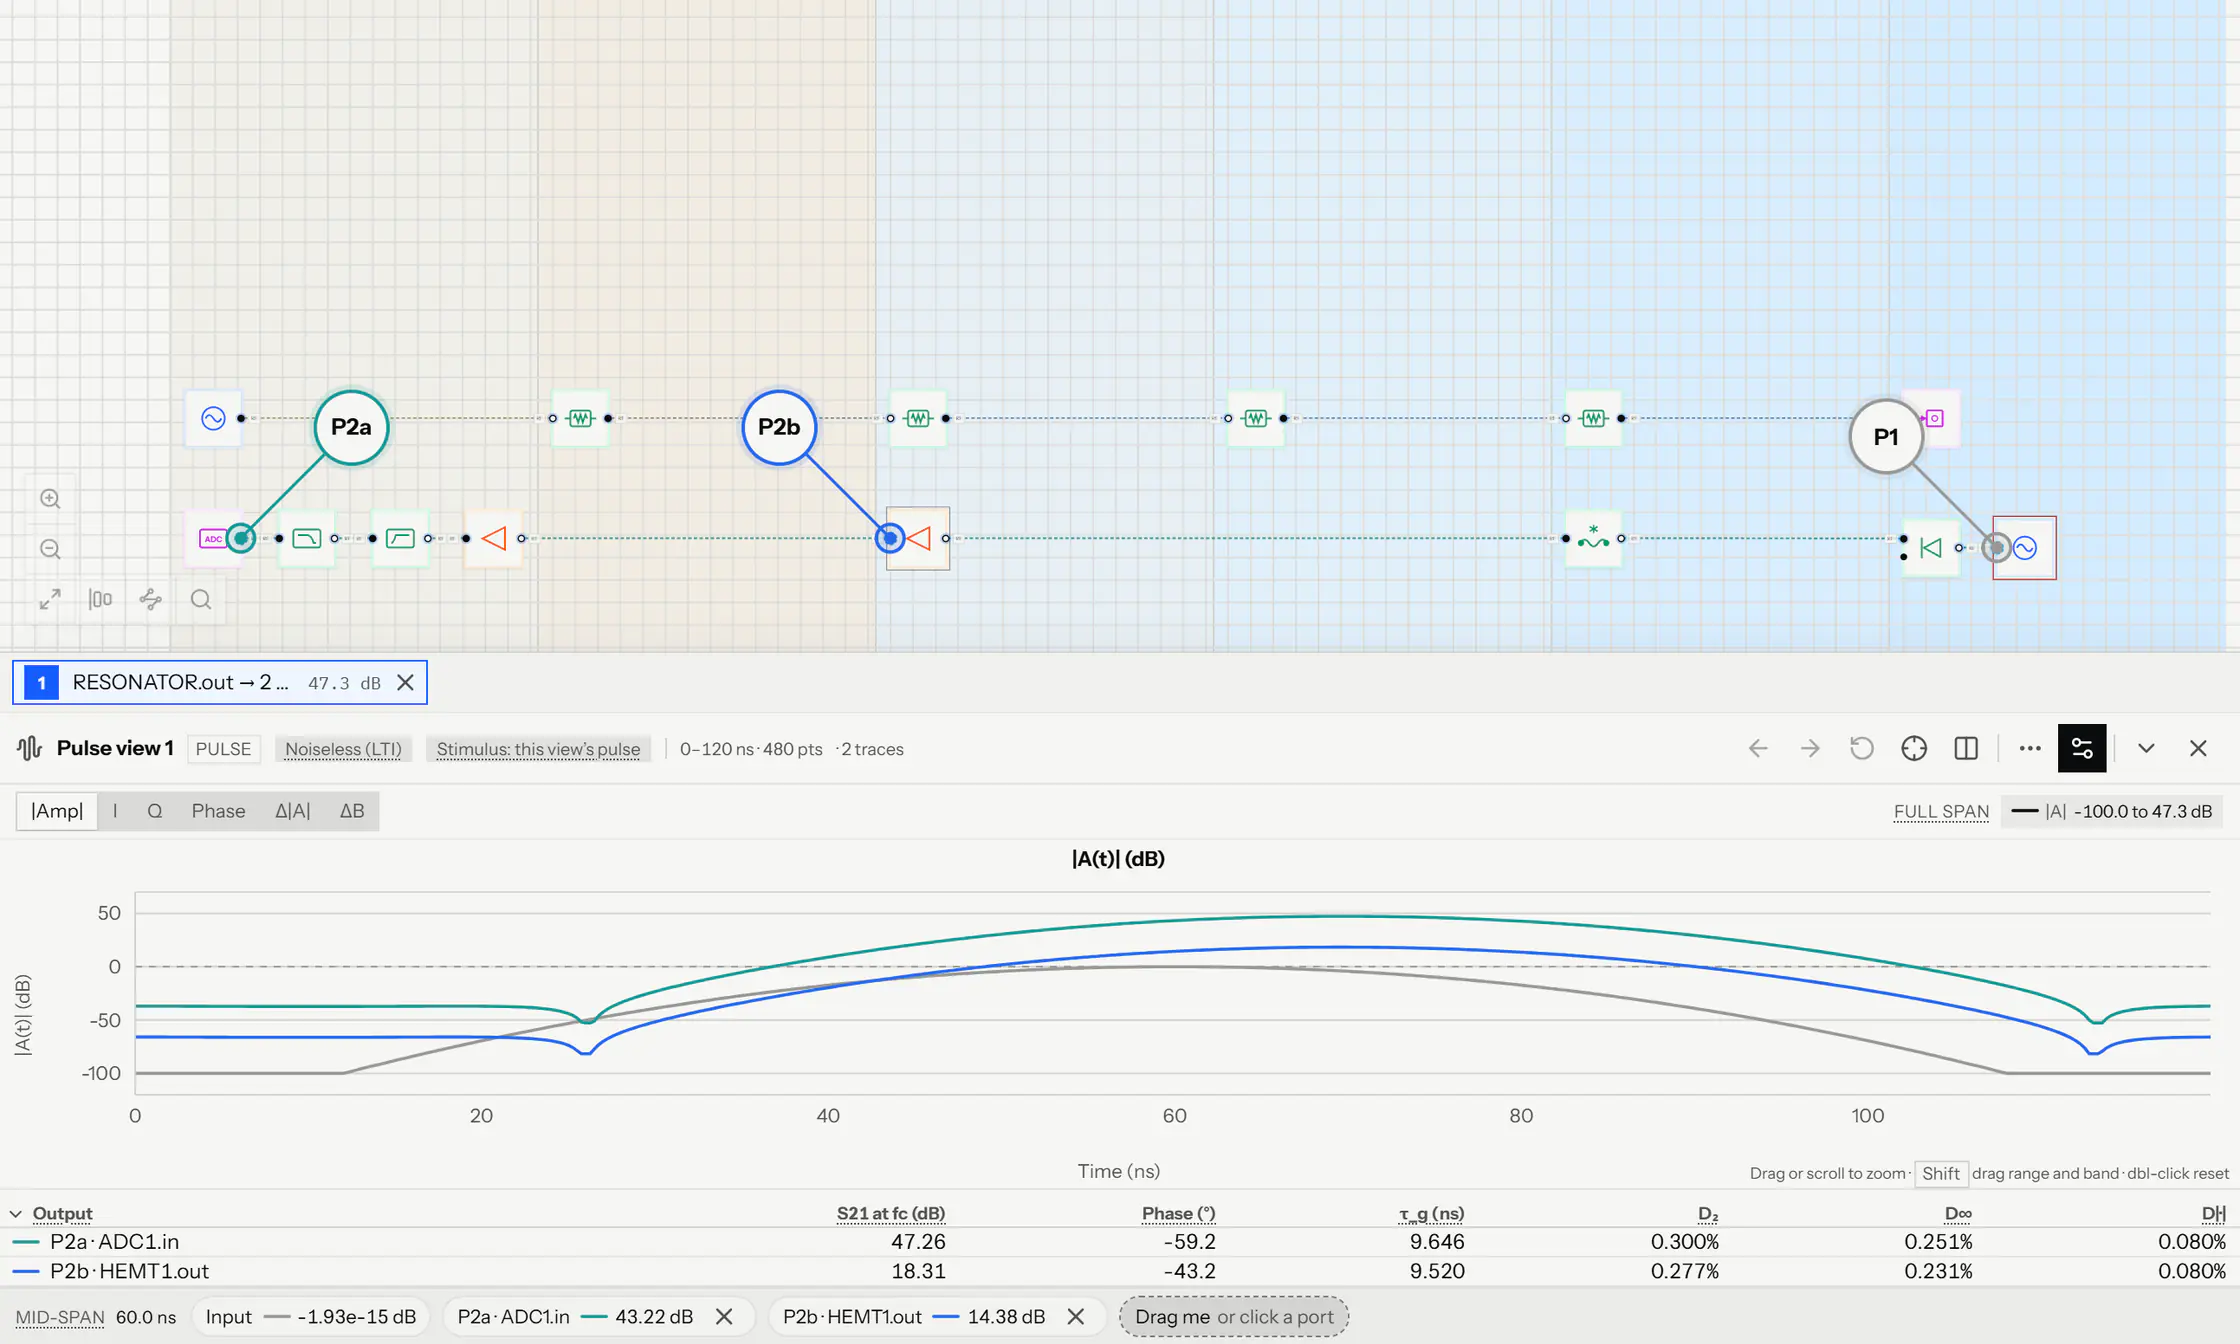2240x1344 pixels.
Task: Open the three-dot more options menu
Action: click(2030, 748)
